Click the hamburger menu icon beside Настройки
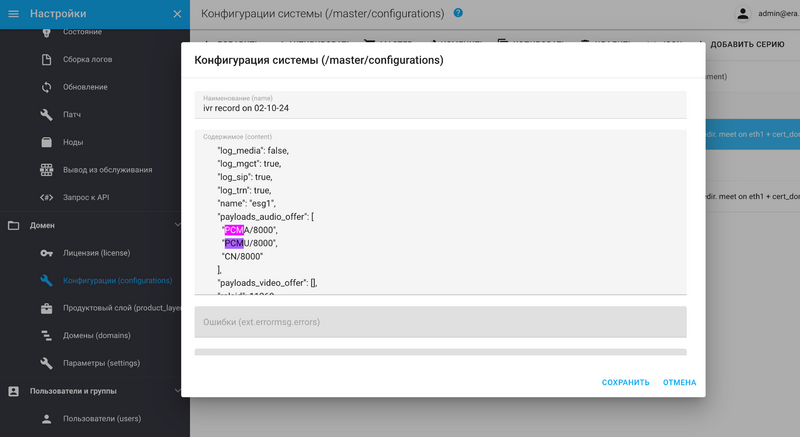This screenshot has height=437, width=800. click(13, 14)
